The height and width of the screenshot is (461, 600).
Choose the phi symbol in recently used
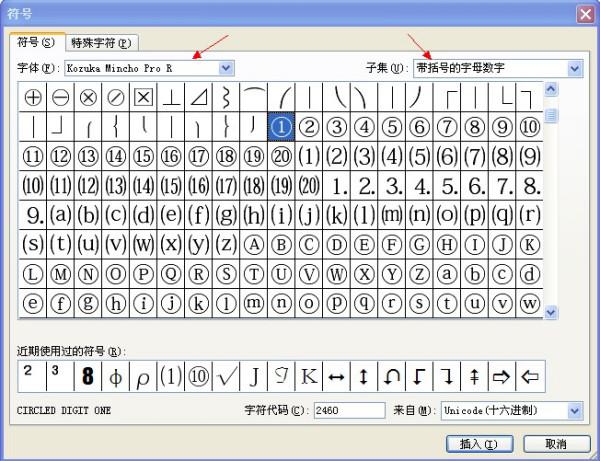(116, 376)
